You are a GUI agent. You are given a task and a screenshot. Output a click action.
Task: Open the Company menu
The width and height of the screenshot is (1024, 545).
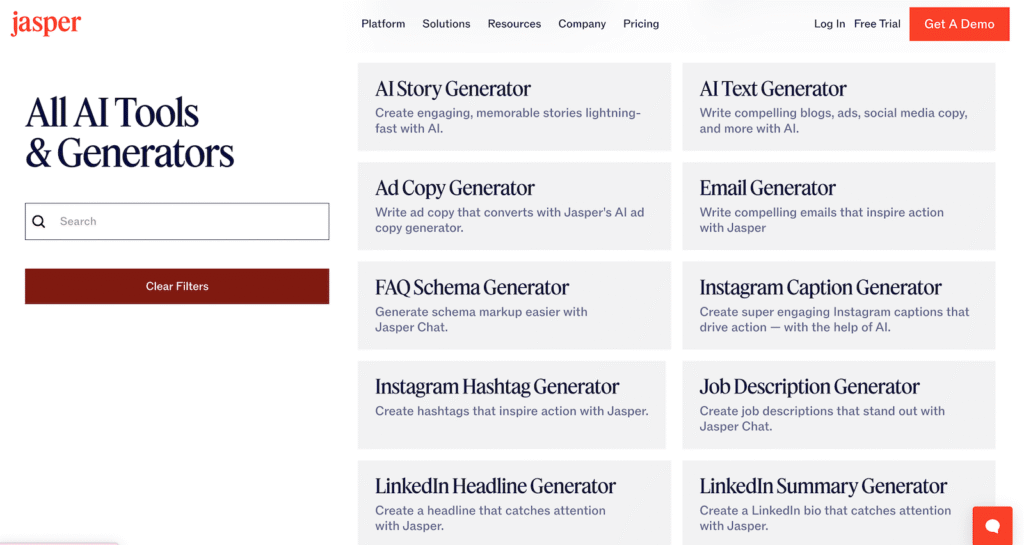[x=582, y=24]
